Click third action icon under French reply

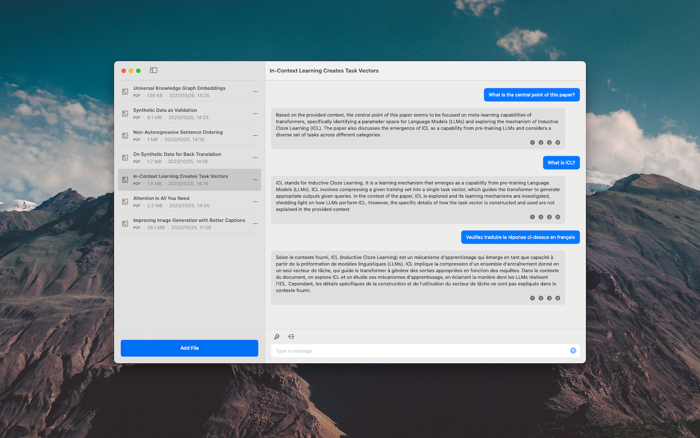tap(549, 298)
